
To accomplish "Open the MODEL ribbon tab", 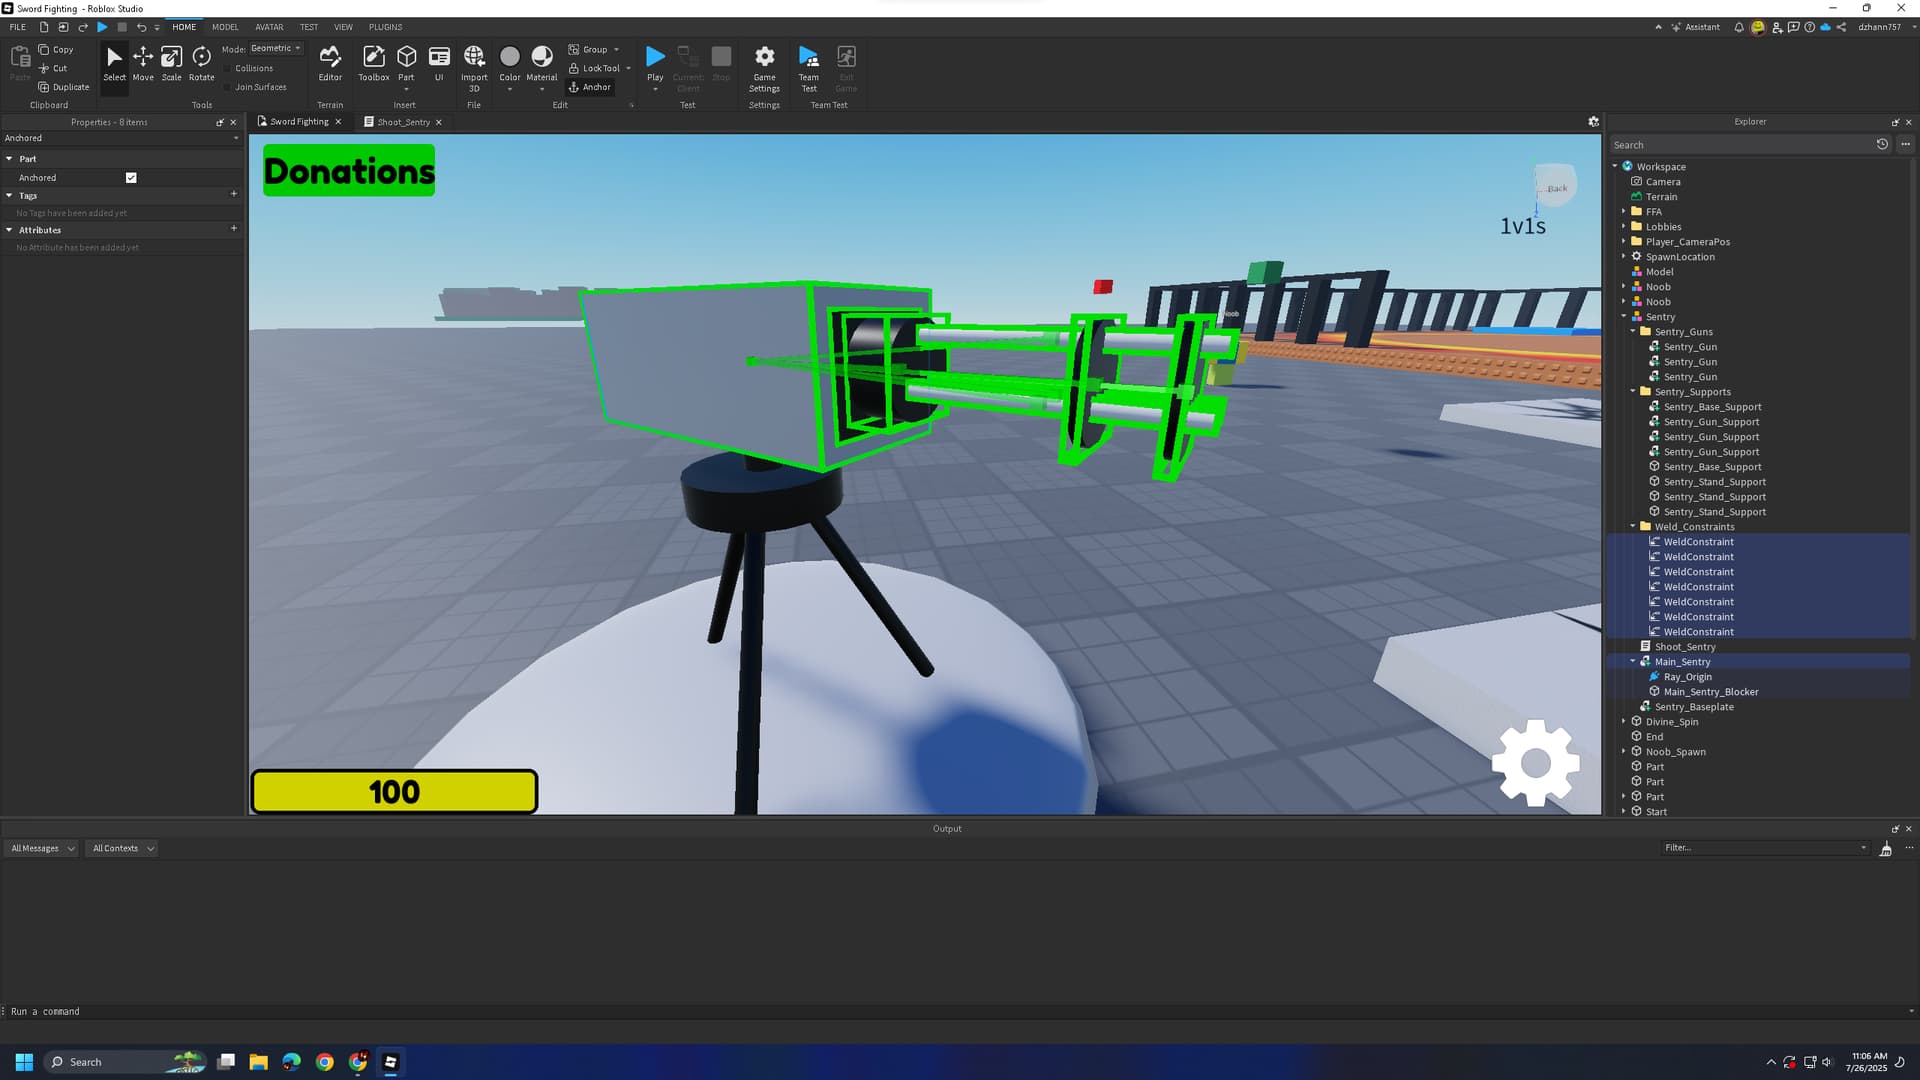I will (225, 27).
